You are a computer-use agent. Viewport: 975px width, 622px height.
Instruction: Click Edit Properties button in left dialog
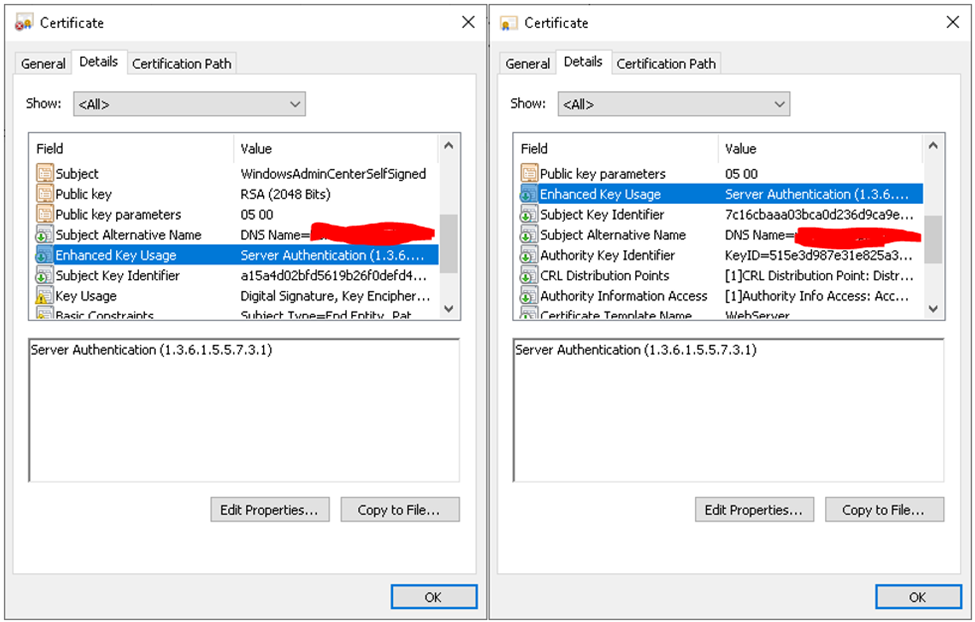pos(270,509)
